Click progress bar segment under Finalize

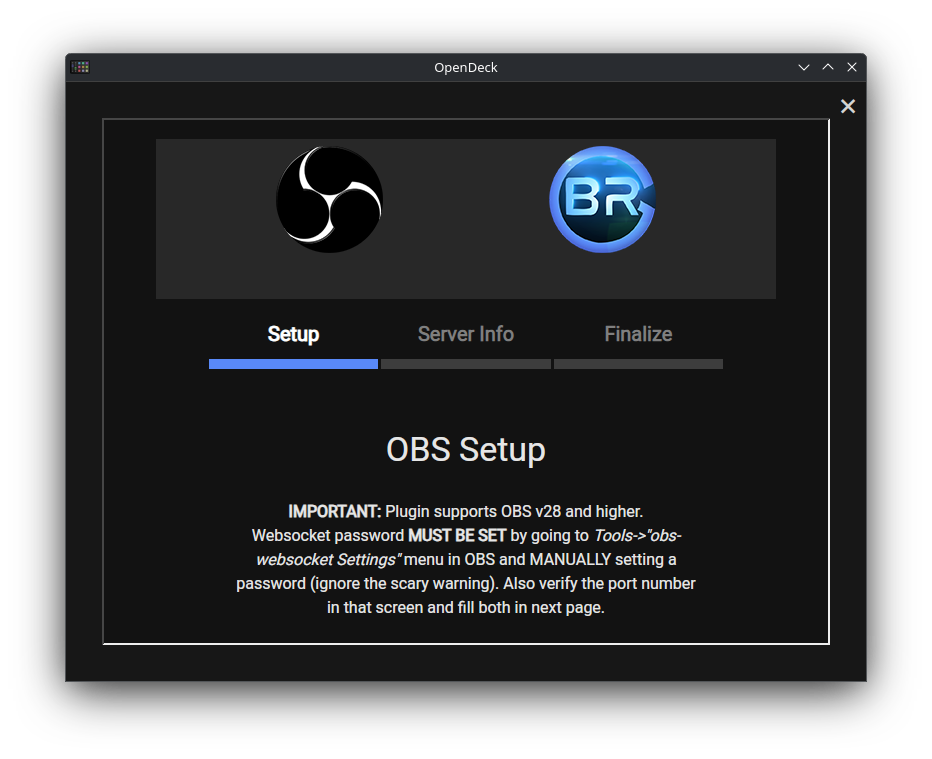tap(638, 364)
